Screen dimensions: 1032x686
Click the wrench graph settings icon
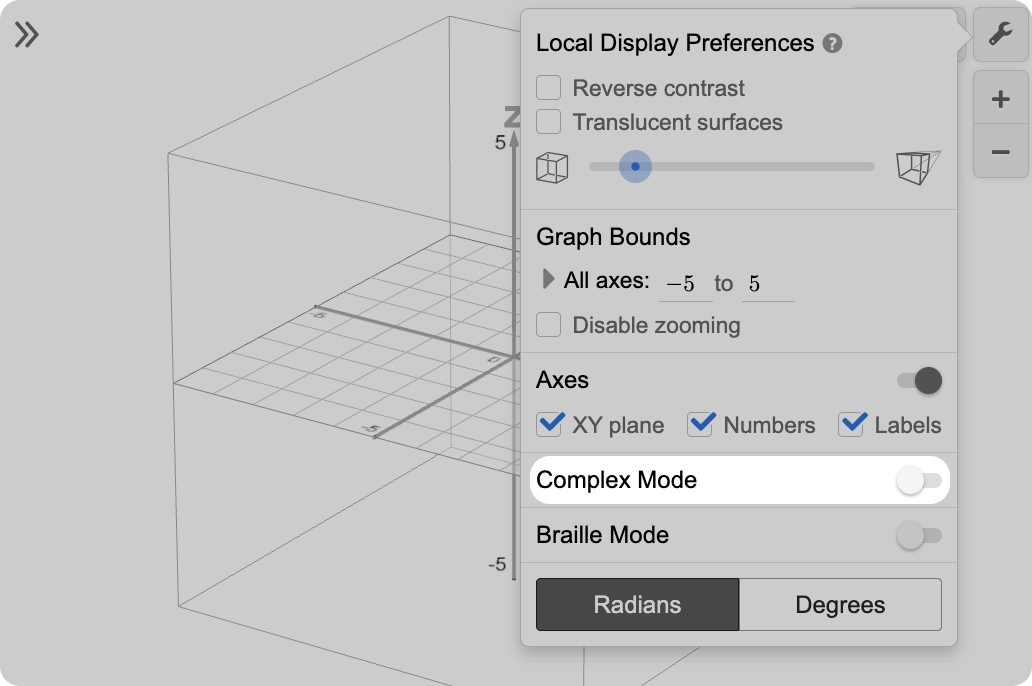coord(999,36)
